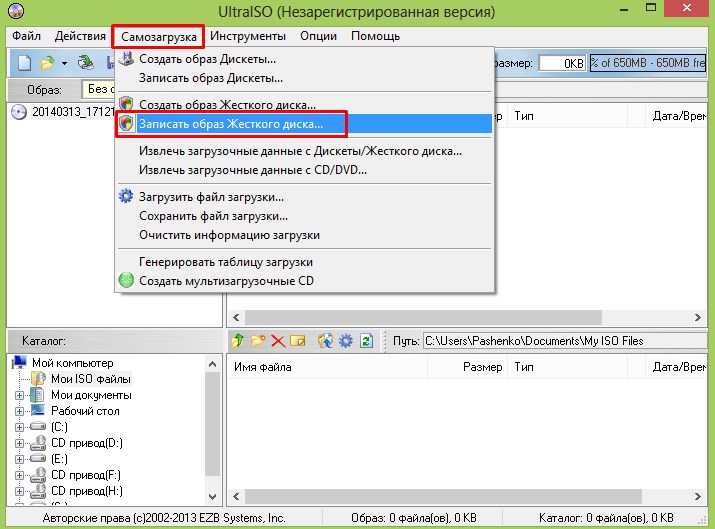Viewport: 715px width, 529px height.
Task: Click the Open file folder icon
Action: click(x=47, y=63)
